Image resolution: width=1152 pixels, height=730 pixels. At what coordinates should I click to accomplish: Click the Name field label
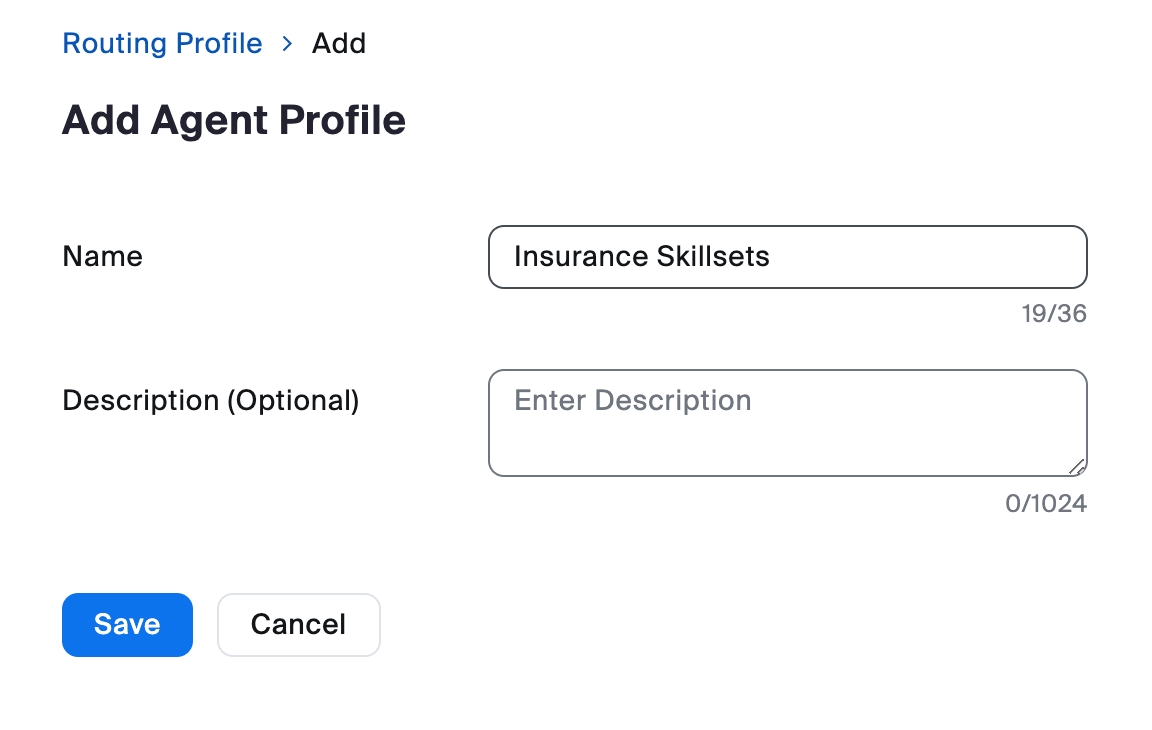coord(102,256)
